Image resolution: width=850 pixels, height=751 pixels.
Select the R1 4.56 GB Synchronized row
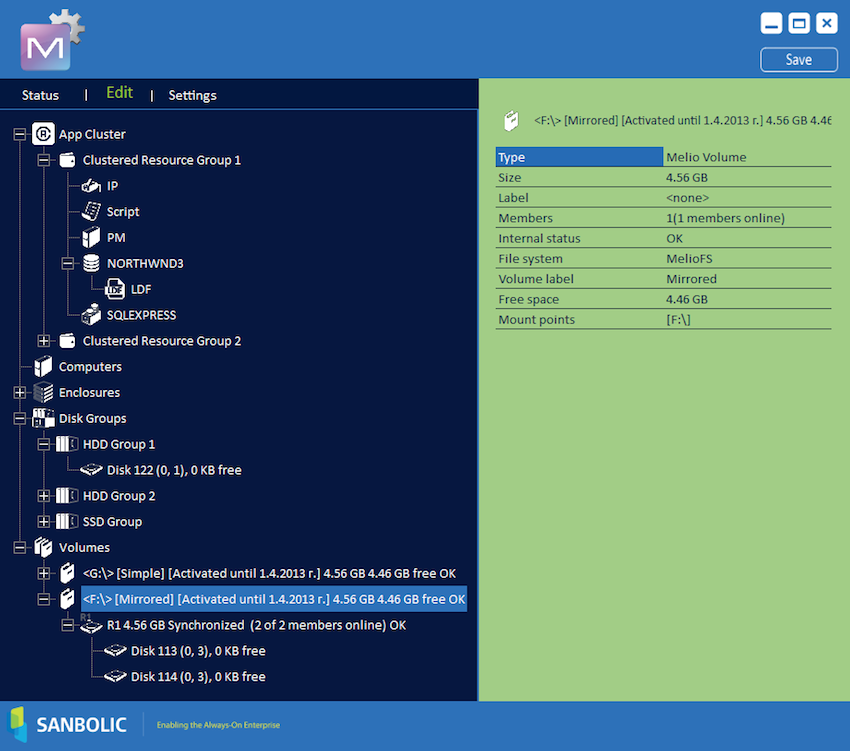coord(256,625)
